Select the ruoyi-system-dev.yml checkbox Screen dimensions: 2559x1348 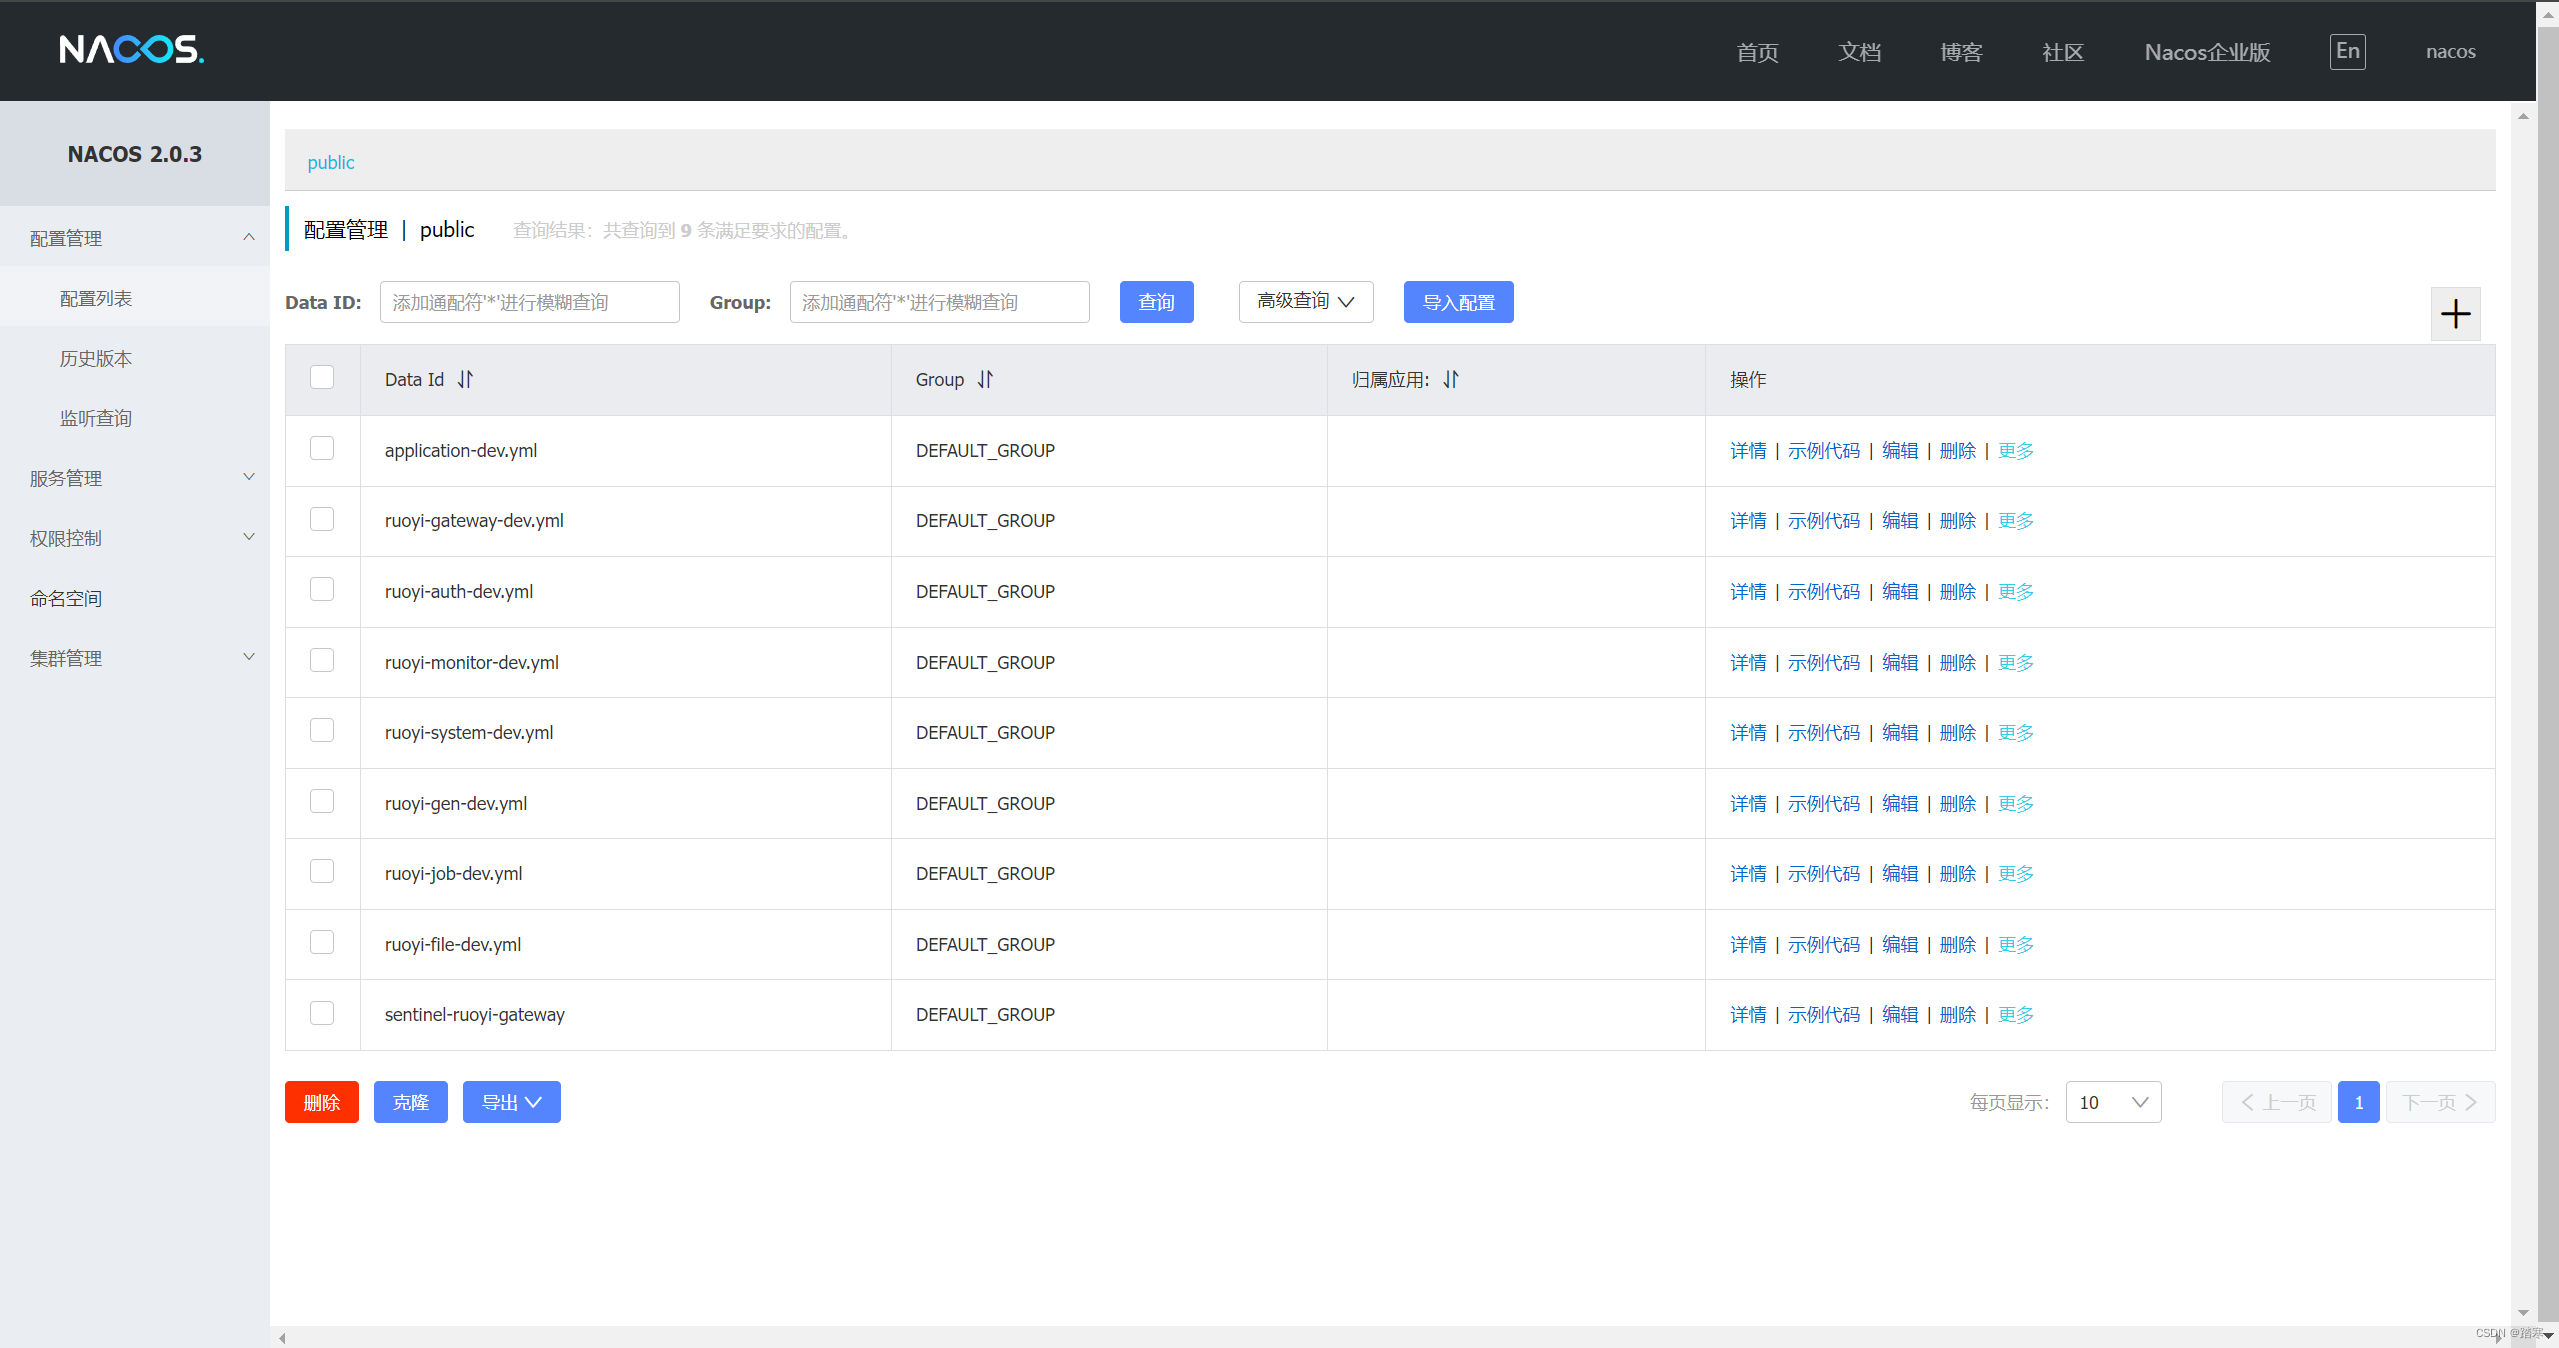[x=322, y=731]
